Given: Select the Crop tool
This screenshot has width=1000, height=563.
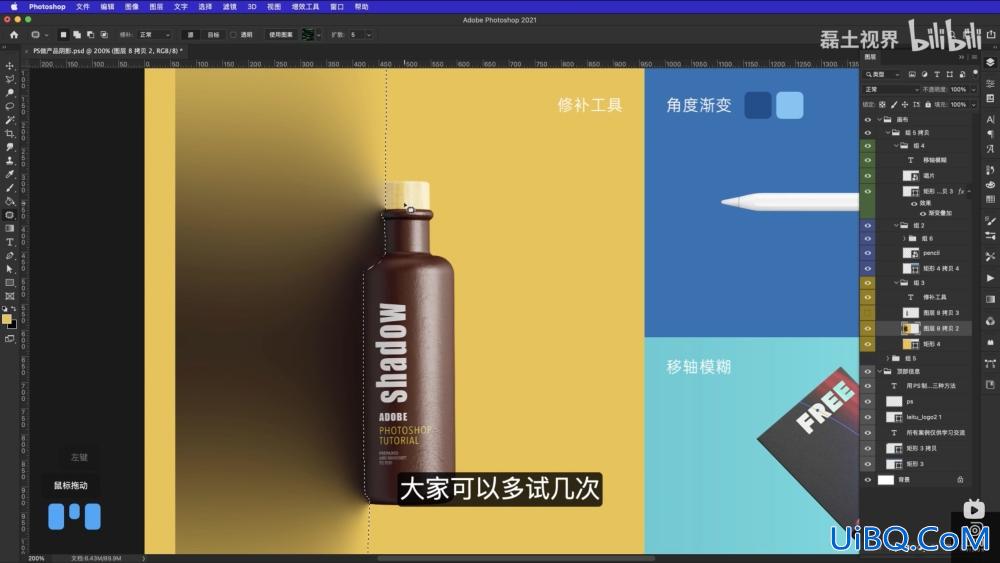Looking at the screenshot, I should pos(10,133).
